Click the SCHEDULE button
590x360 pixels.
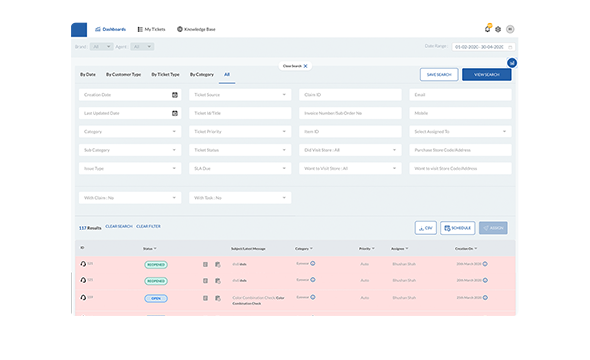click(458, 228)
